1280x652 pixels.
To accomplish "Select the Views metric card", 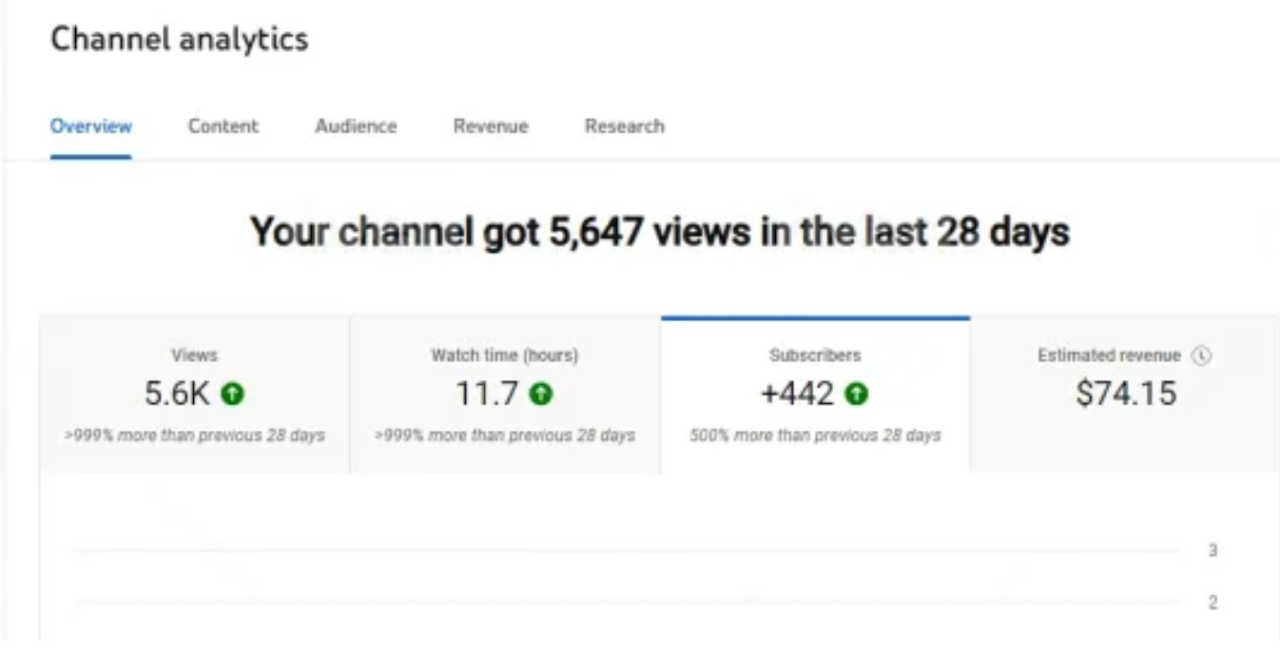I will tap(195, 395).
